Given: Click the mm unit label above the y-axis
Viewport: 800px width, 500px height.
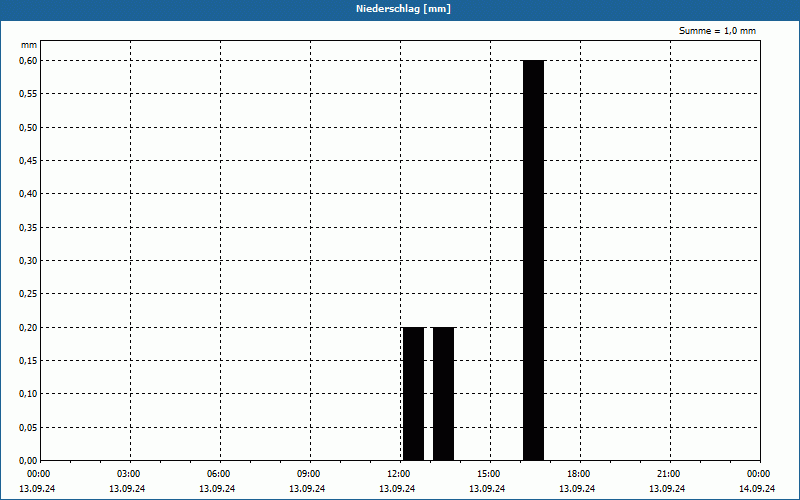Looking at the screenshot, I should pos(29,45).
